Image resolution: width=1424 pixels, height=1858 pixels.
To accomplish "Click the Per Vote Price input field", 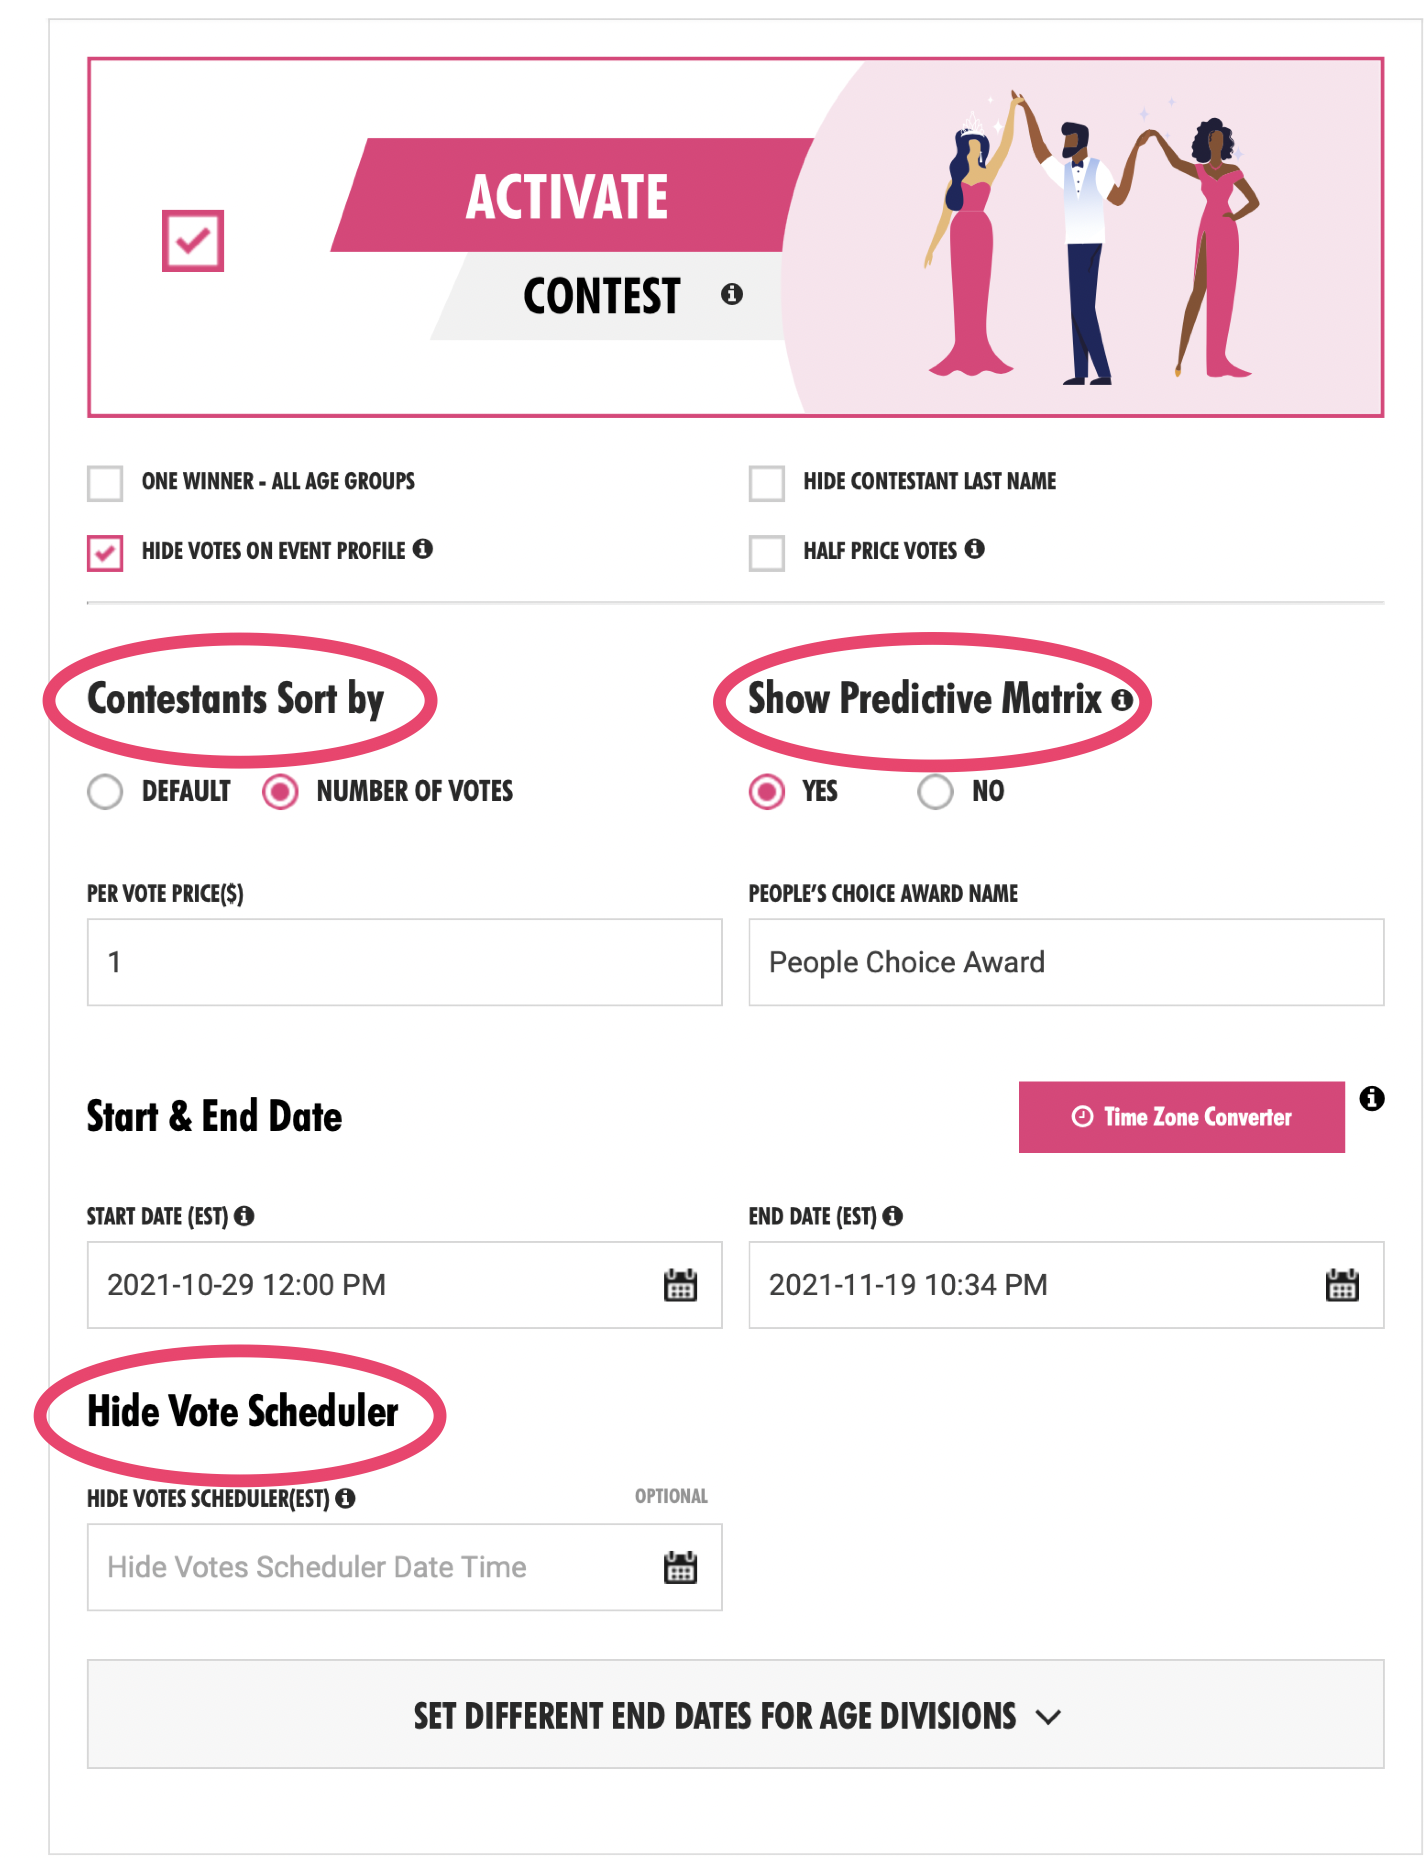I will tap(404, 962).
